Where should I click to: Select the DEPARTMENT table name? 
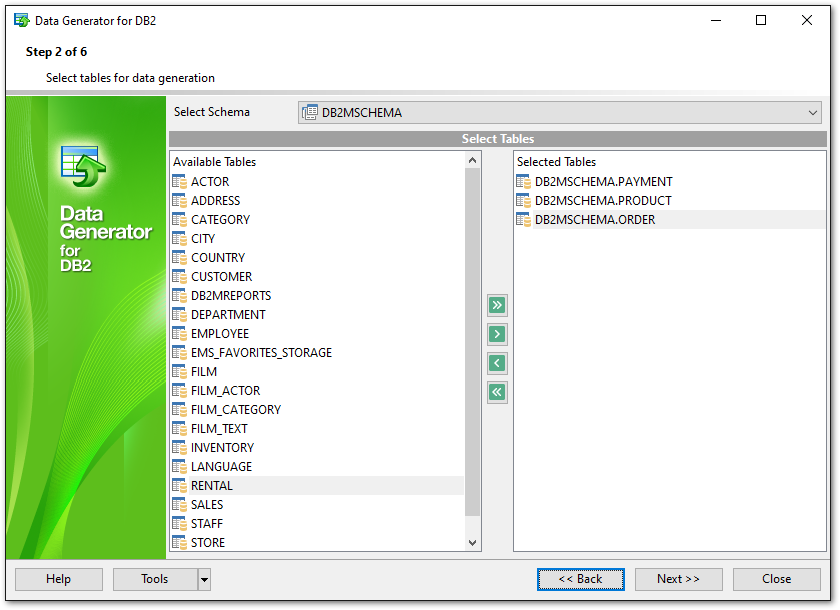[228, 315]
